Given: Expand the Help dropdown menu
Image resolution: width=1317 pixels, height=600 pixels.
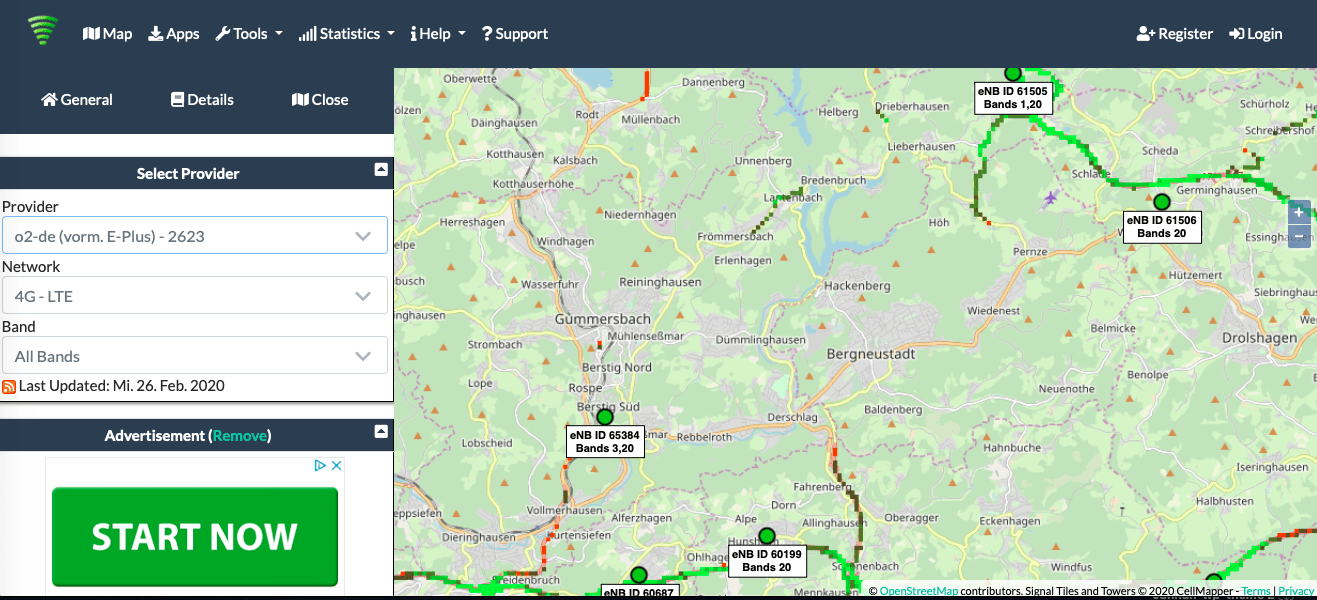Looking at the screenshot, I should click(x=438, y=34).
